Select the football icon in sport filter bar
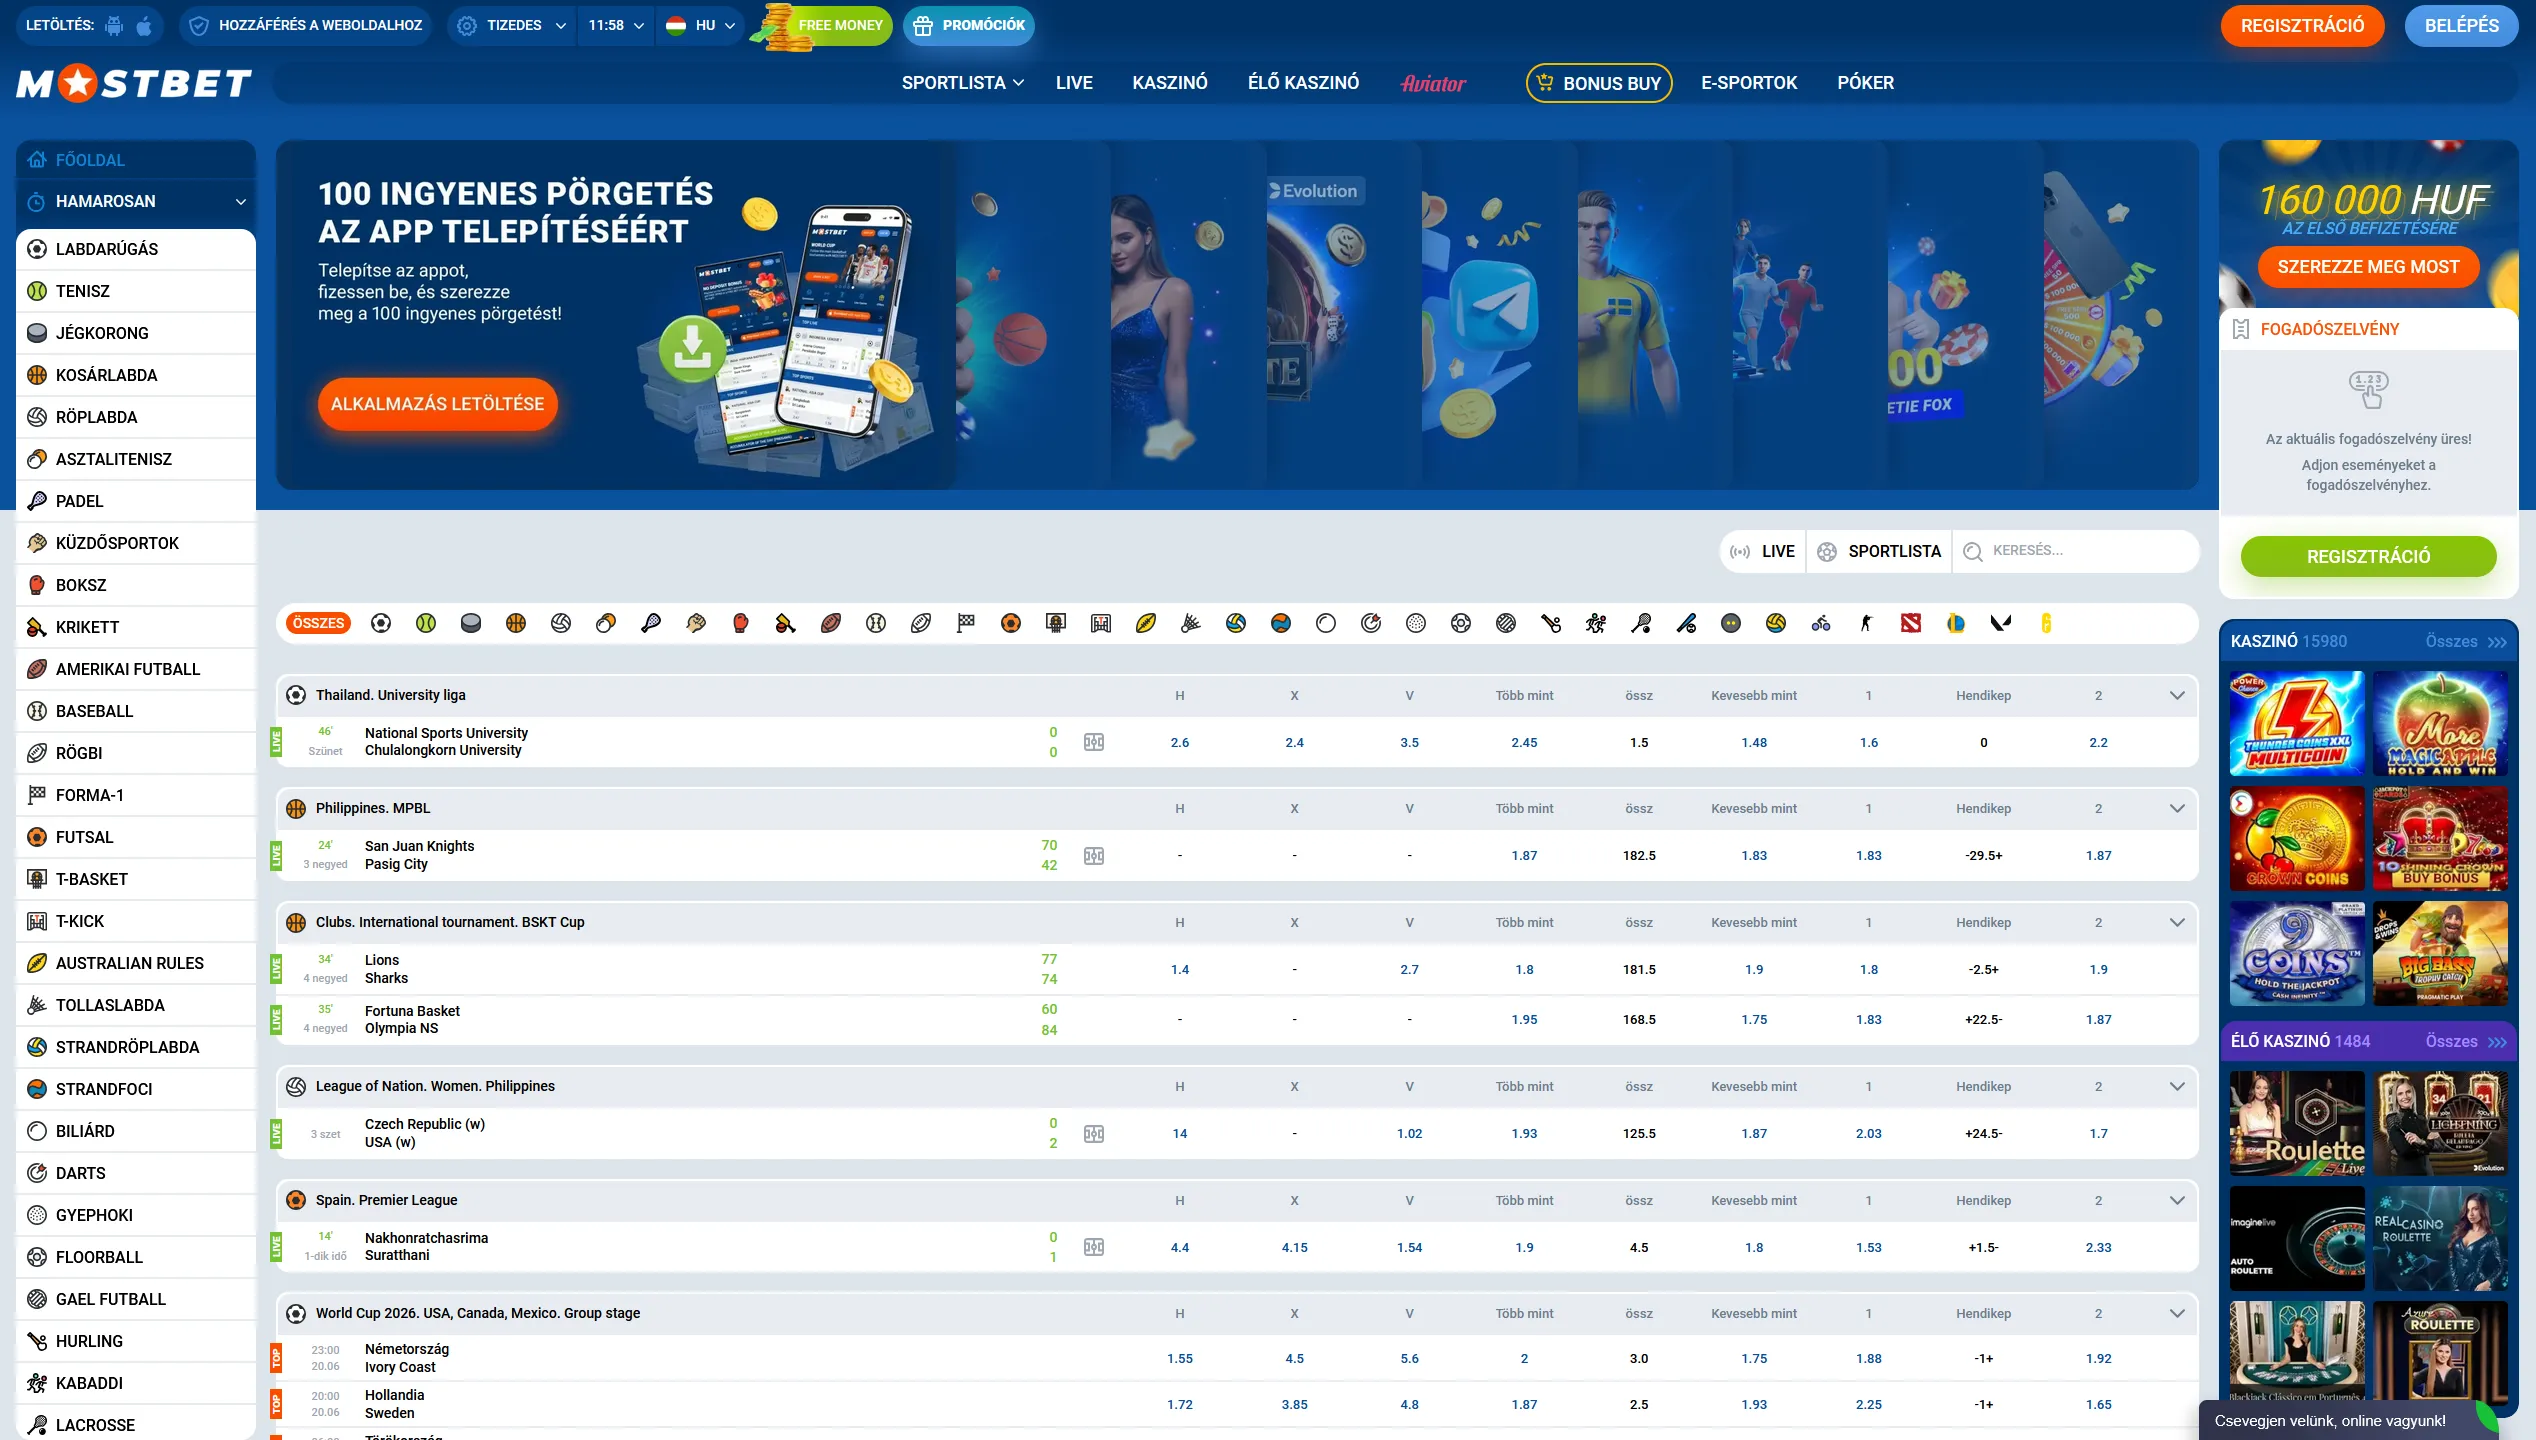The height and width of the screenshot is (1440, 2536). pyautogui.click(x=381, y=623)
